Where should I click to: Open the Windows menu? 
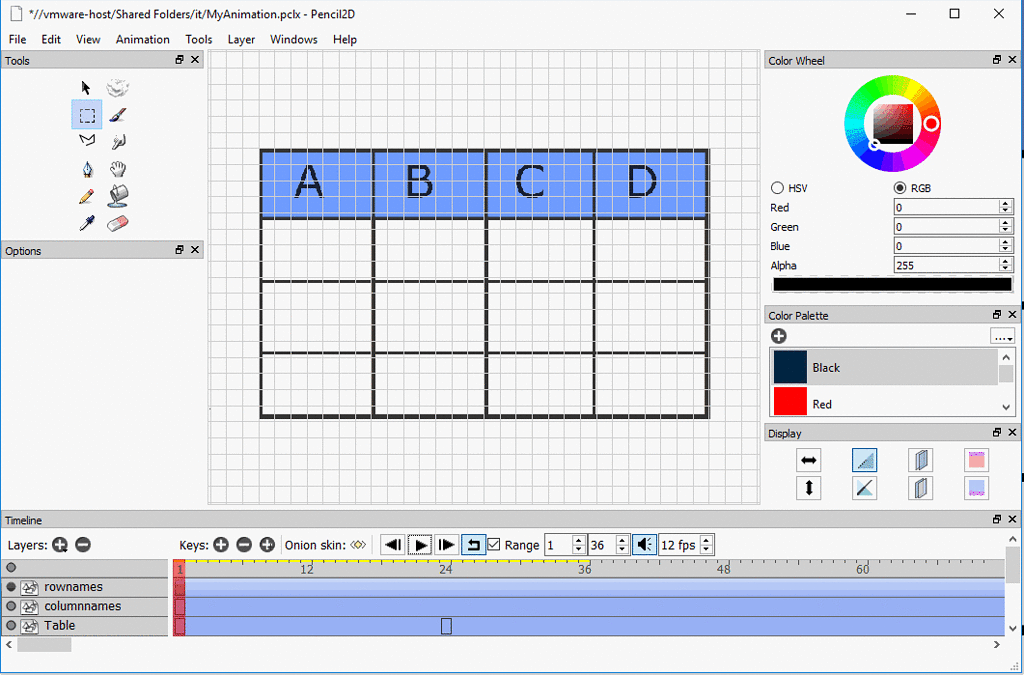(293, 39)
